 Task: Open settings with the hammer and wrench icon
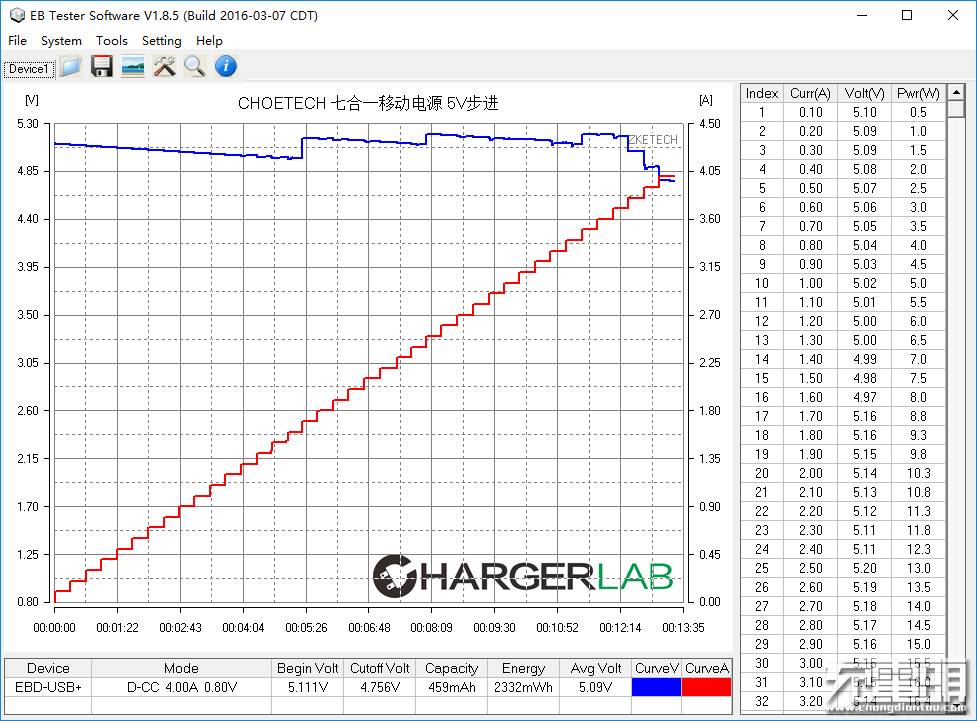coord(164,66)
